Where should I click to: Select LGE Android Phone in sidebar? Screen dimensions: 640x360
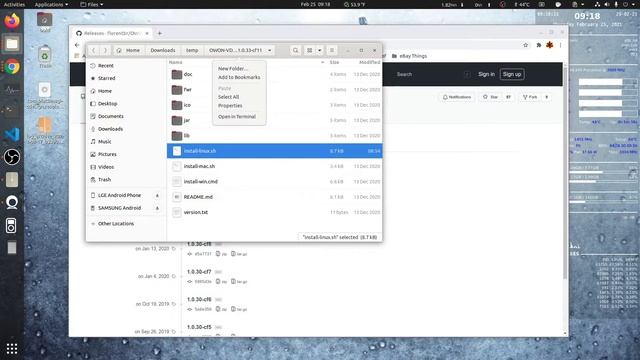pyautogui.click(x=119, y=196)
